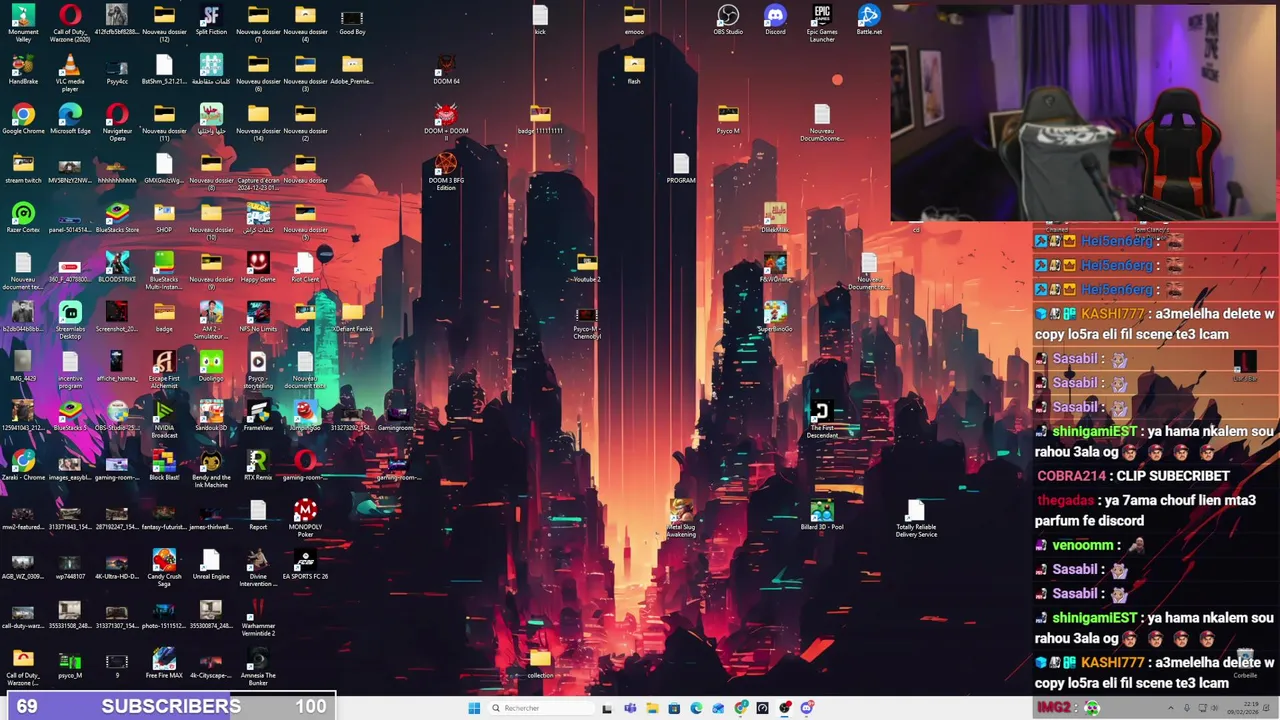Viewport: 1280px width, 720px height.
Task: Select the Unreal Engine file icon
Action: pyautogui.click(x=211, y=564)
